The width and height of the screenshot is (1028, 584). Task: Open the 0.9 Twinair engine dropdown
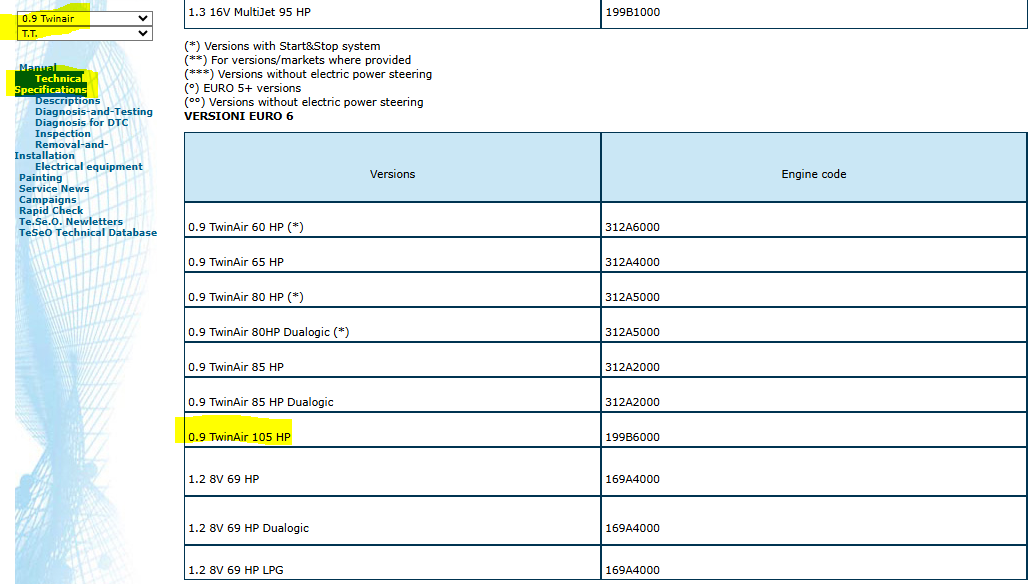tap(84, 18)
